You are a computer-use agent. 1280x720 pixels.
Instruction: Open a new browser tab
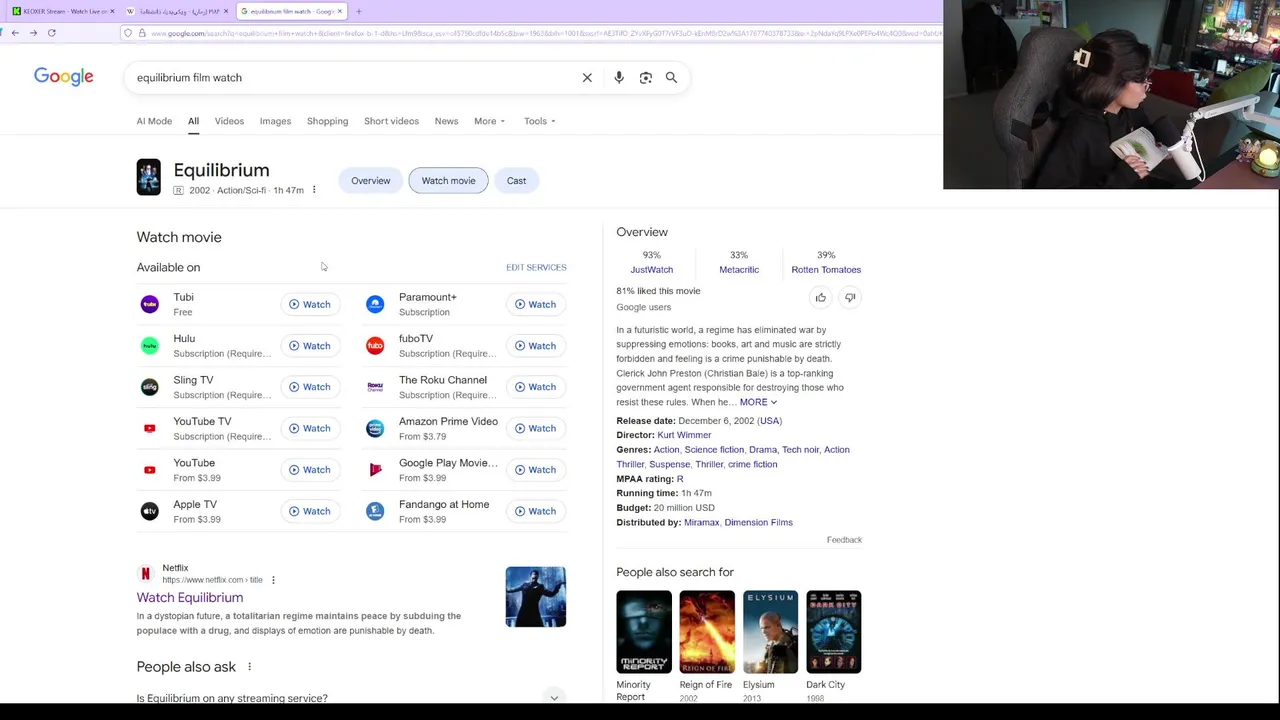(359, 11)
